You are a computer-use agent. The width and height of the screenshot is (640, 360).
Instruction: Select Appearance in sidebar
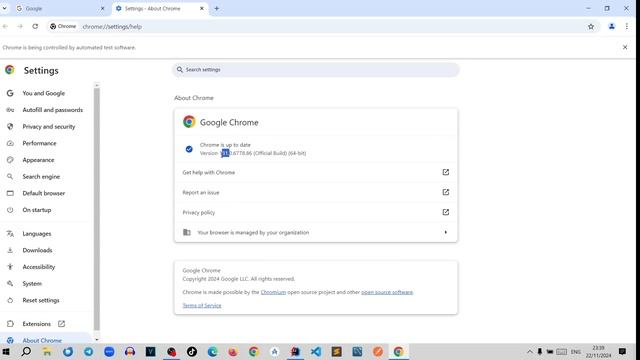[x=38, y=160]
